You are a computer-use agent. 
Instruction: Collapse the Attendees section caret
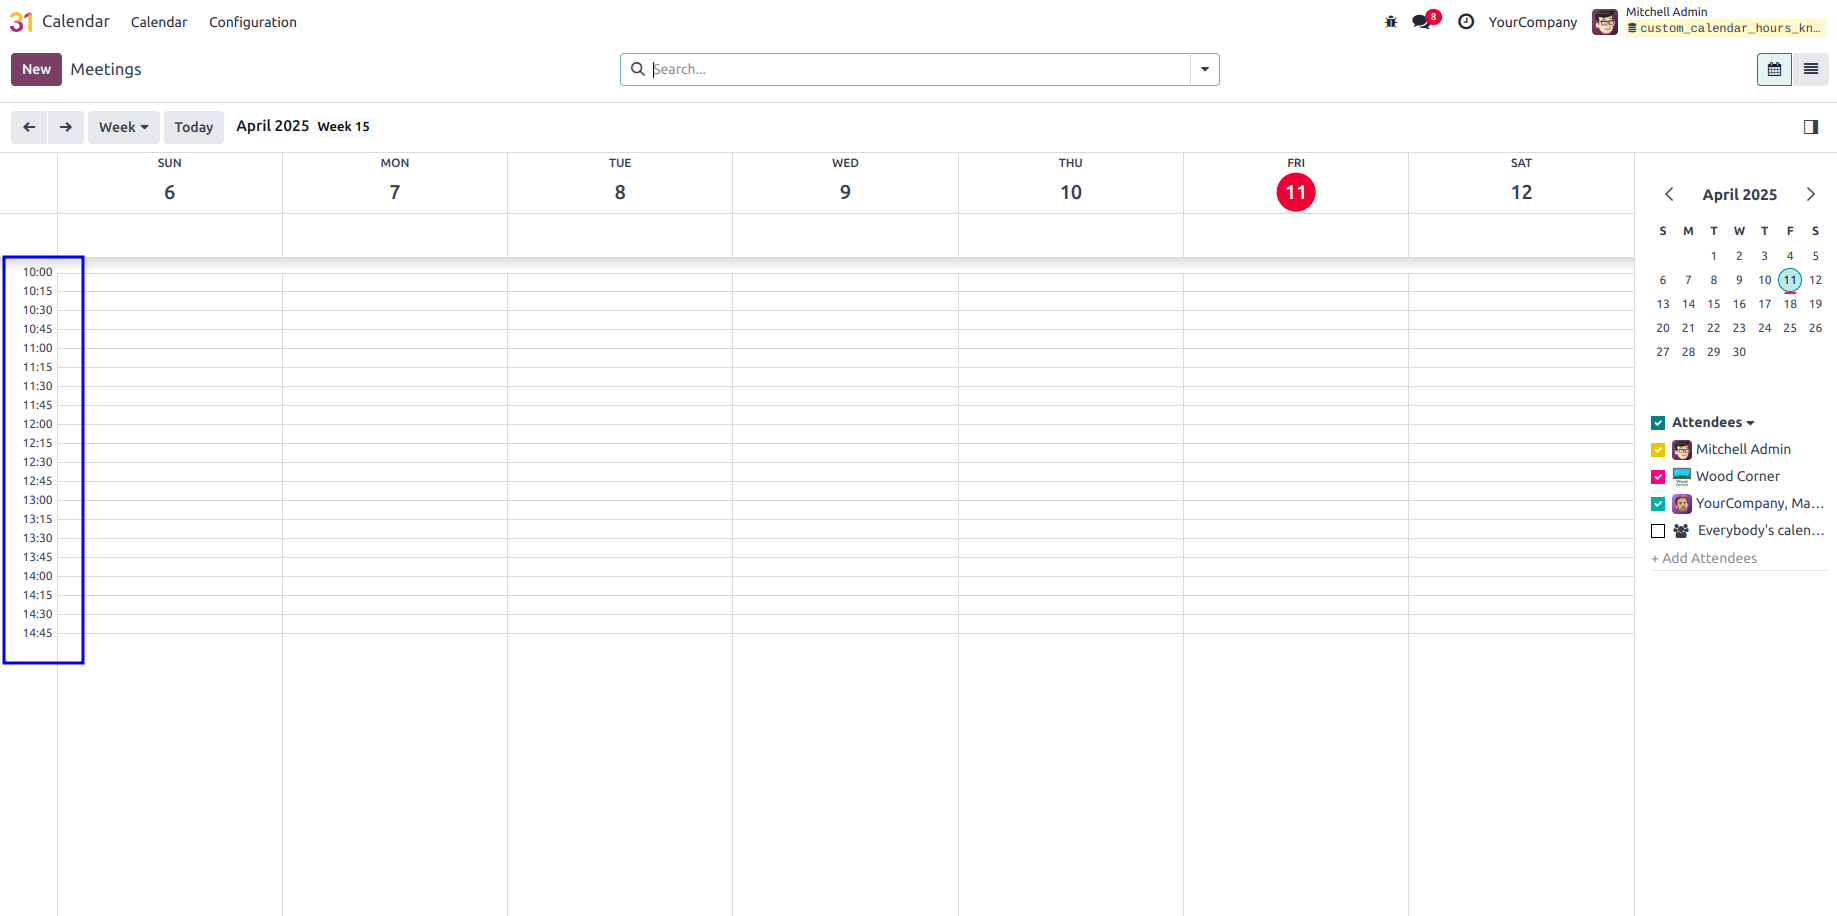[x=1750, y=423]
